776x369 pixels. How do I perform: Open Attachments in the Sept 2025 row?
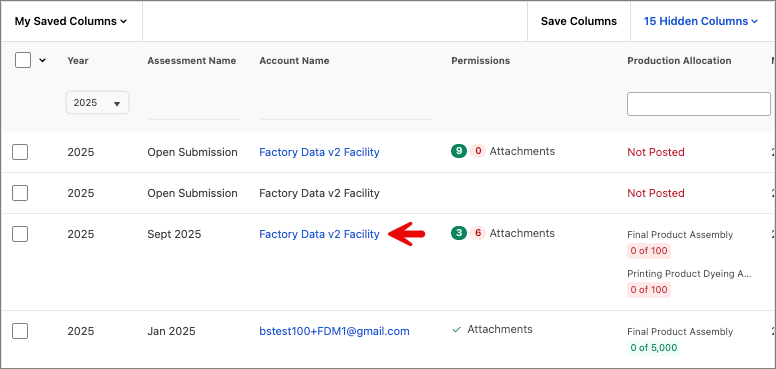pos(522,233)
